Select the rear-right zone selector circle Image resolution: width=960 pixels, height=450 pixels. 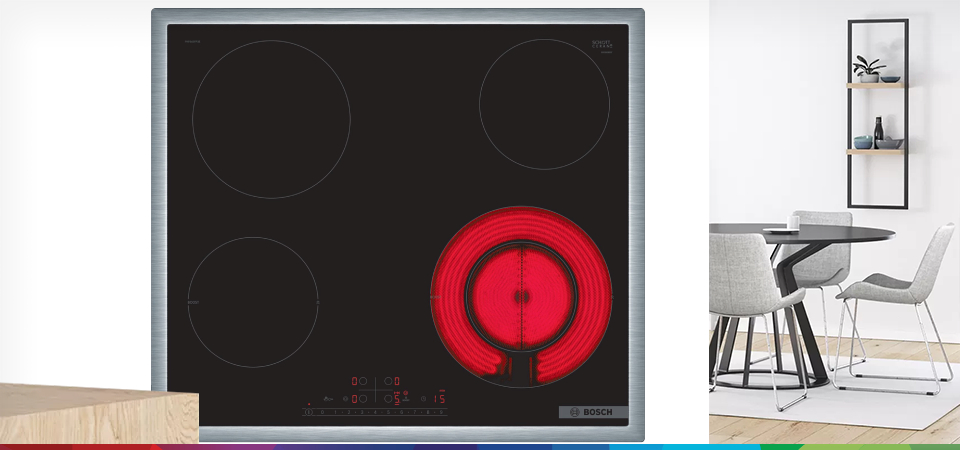[387, 381]
